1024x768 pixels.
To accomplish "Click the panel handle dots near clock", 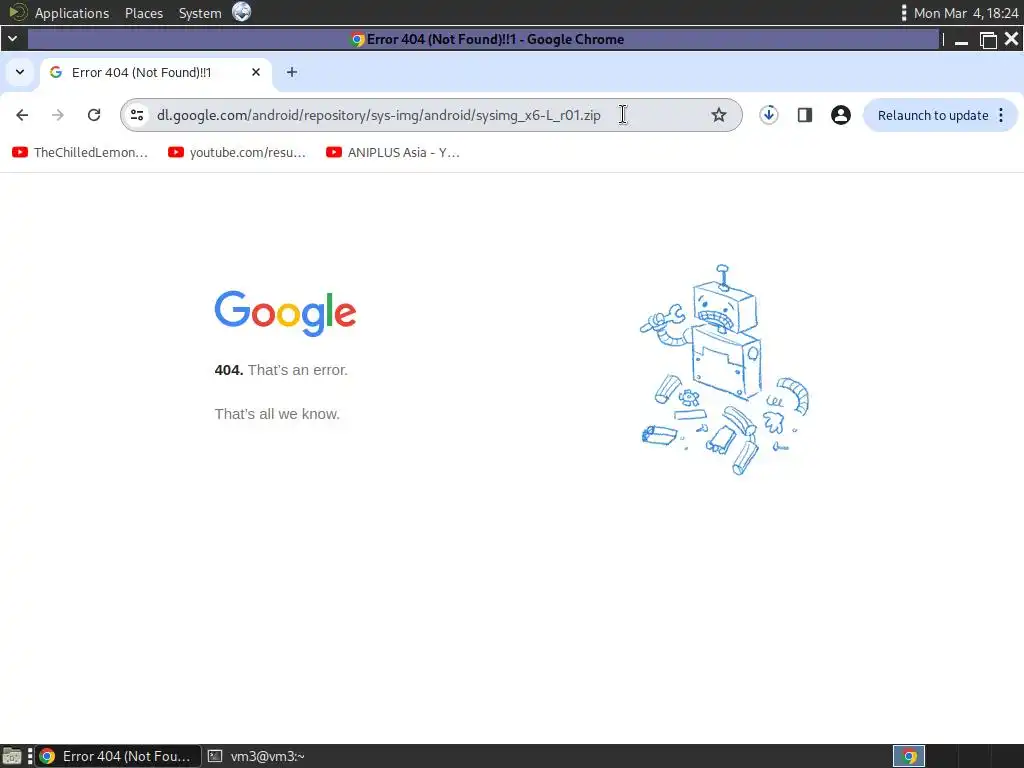I will click(x=904, y=13).
